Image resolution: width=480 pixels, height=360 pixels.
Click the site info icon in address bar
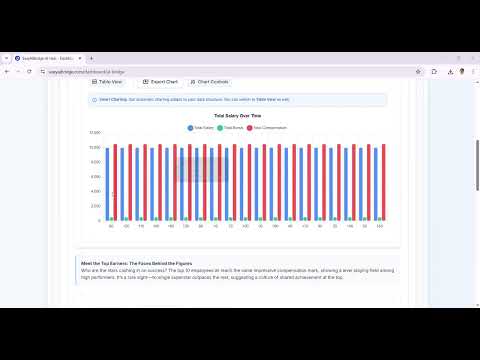43,72
